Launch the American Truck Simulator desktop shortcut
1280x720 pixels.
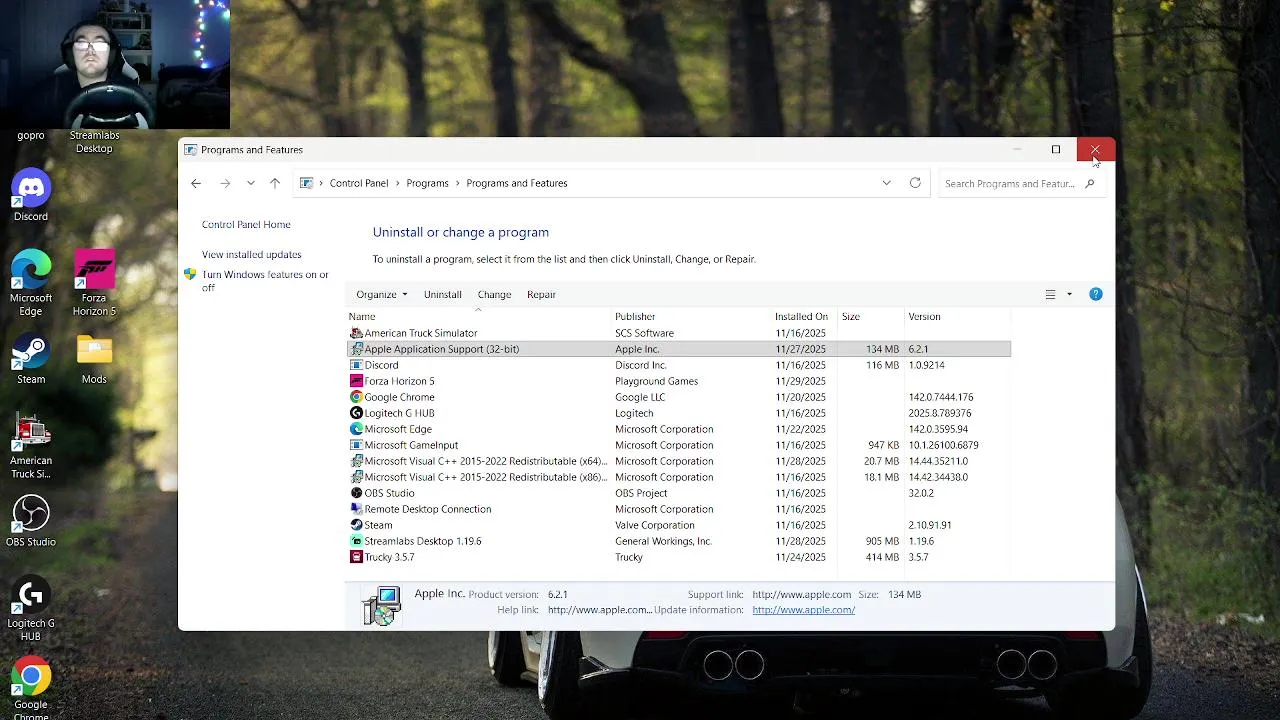click(31, 447)
